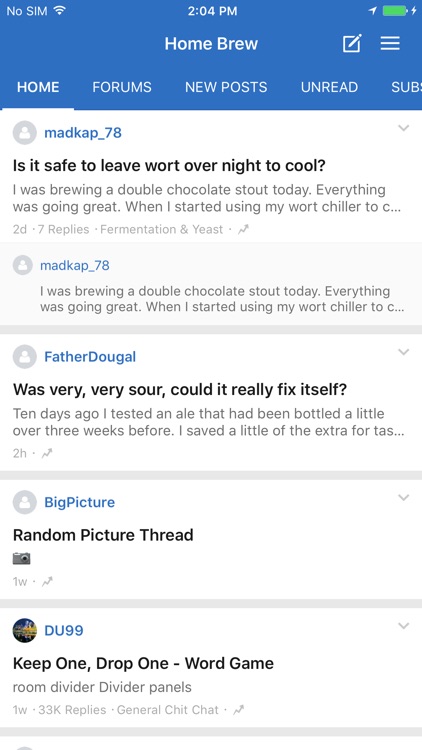Screen dimensions: 422x750
Task: Tap DU99's profile picture
Action: click(24, 630)
